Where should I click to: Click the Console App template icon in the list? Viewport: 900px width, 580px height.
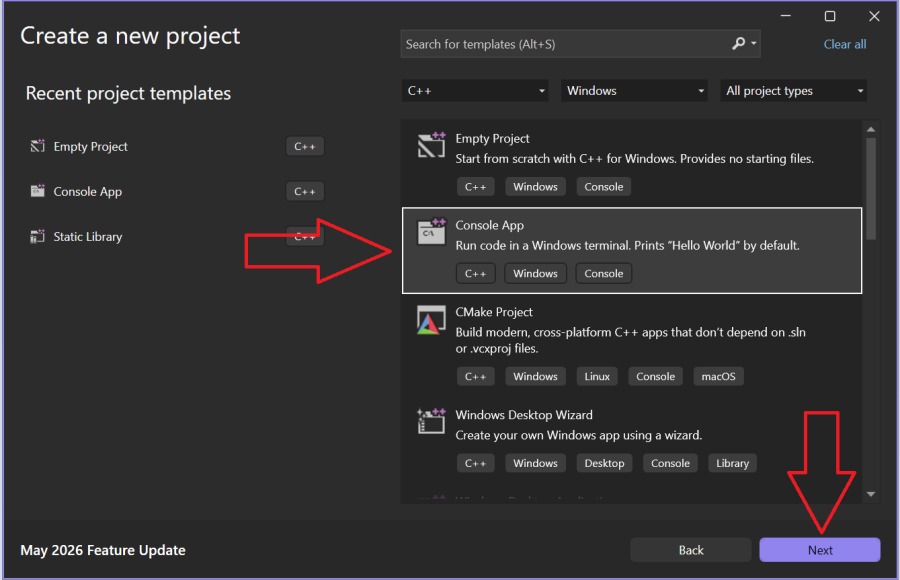(x=431, y=231)
